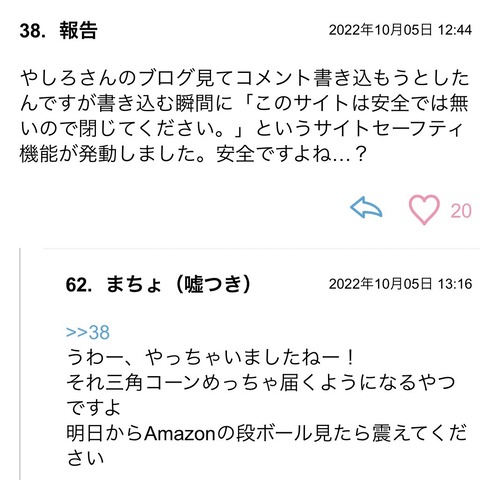Click the reply thread vertical indent bar

click(x=20, y=364)
